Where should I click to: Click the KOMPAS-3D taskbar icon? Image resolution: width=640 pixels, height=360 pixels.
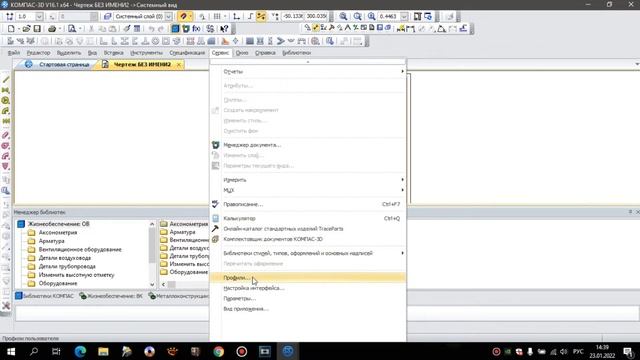(288, 351)
